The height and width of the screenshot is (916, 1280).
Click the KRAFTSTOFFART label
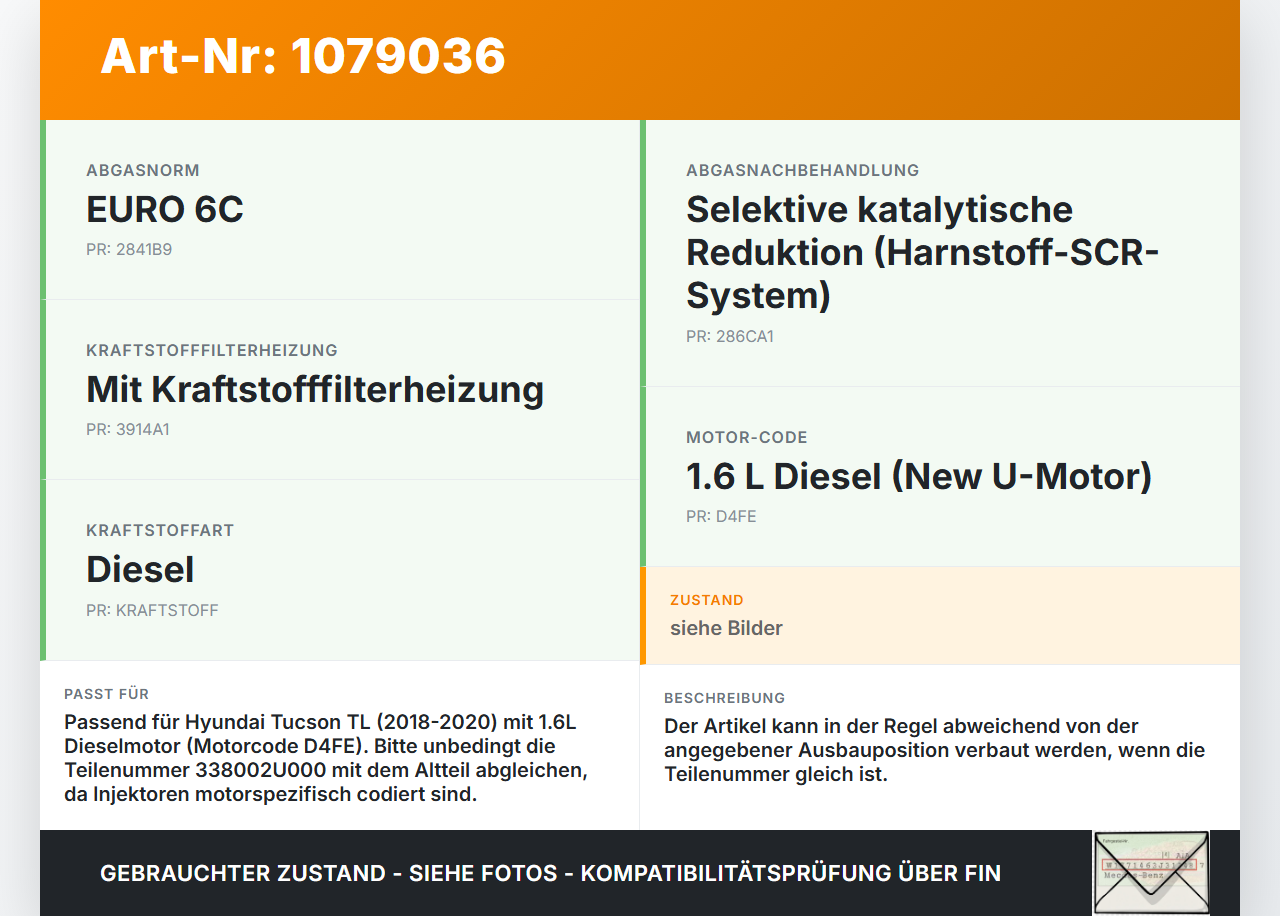point(160,530)
